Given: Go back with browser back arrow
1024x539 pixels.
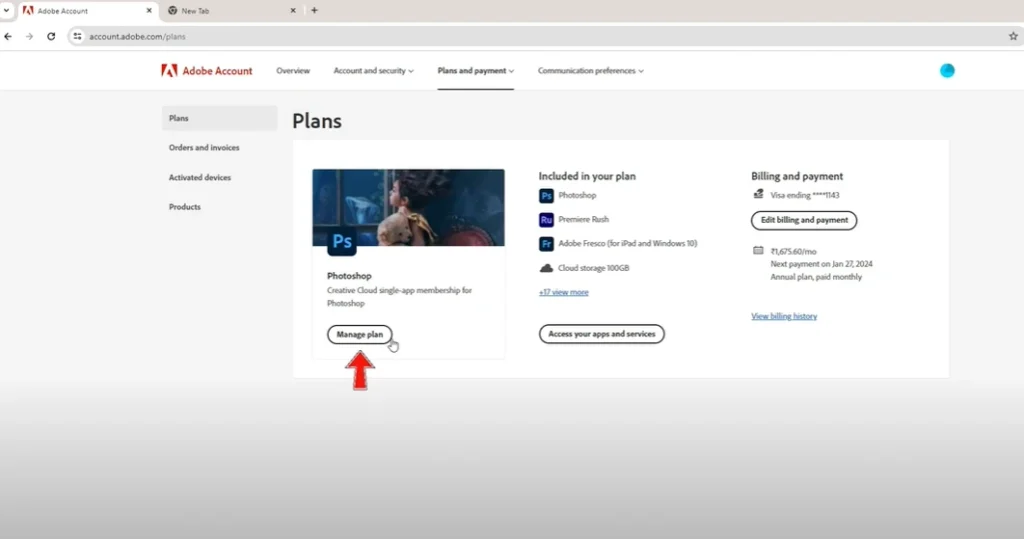Looking at the screenshot, I should [x=8, y=37].
